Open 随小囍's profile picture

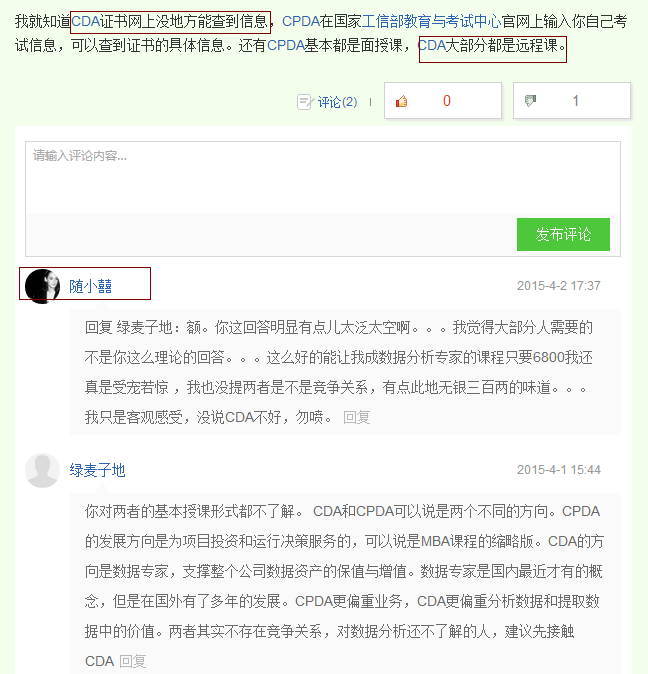click(x=42, y=286)
